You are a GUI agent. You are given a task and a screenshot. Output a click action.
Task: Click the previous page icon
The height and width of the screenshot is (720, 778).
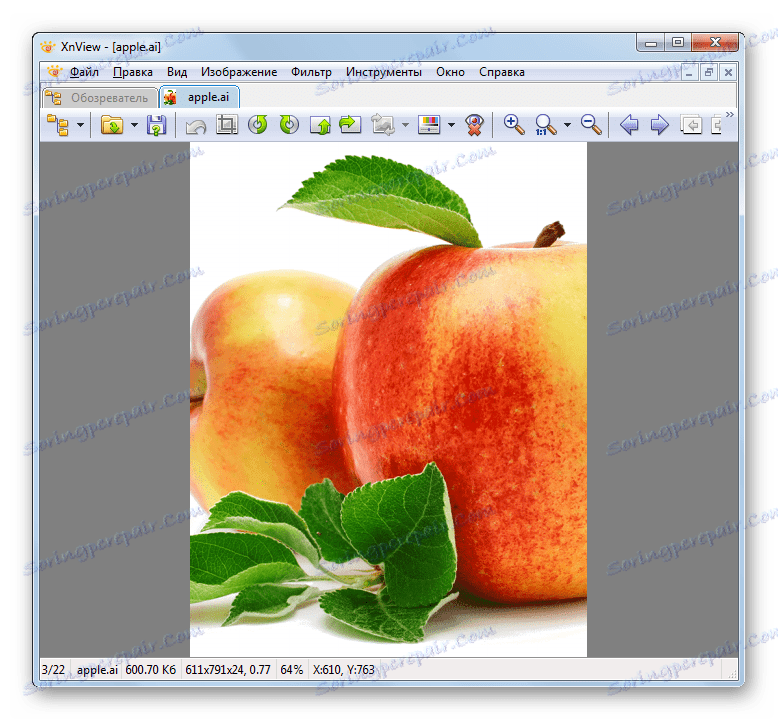[x=691, y=125]
